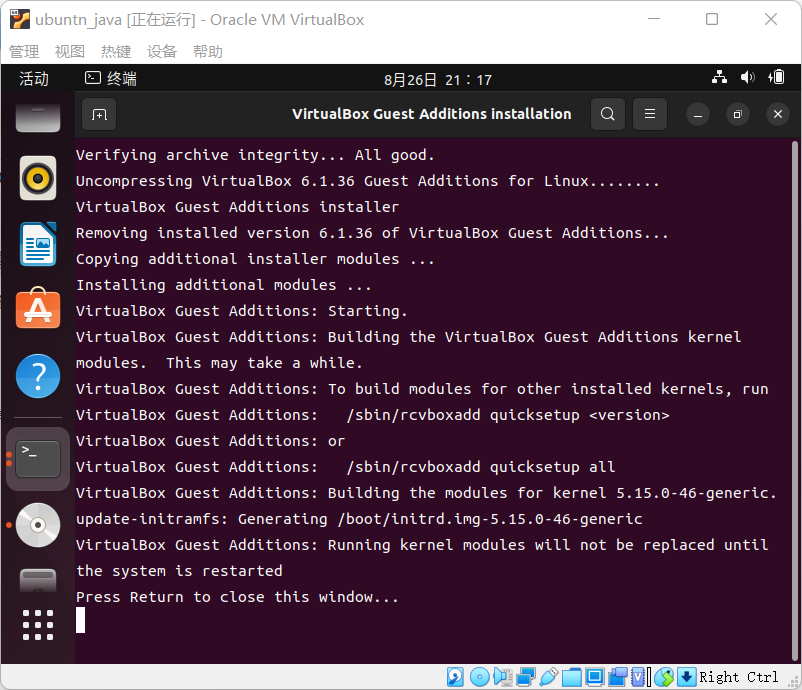
Task: Click the terminal cursor block
Action: click(80, 620)
